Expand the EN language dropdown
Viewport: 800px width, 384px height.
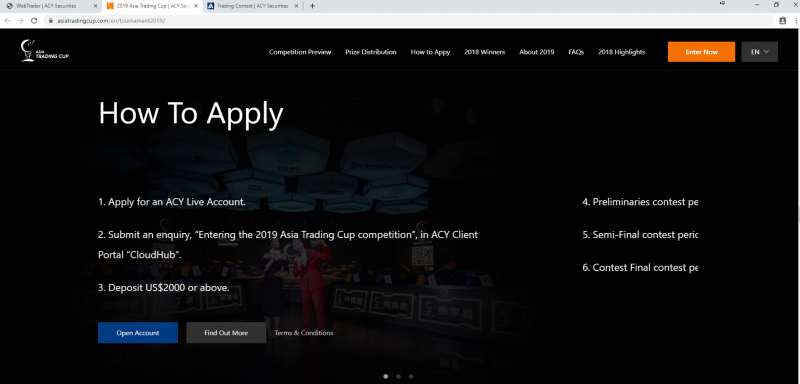click(x=760, y=52)
